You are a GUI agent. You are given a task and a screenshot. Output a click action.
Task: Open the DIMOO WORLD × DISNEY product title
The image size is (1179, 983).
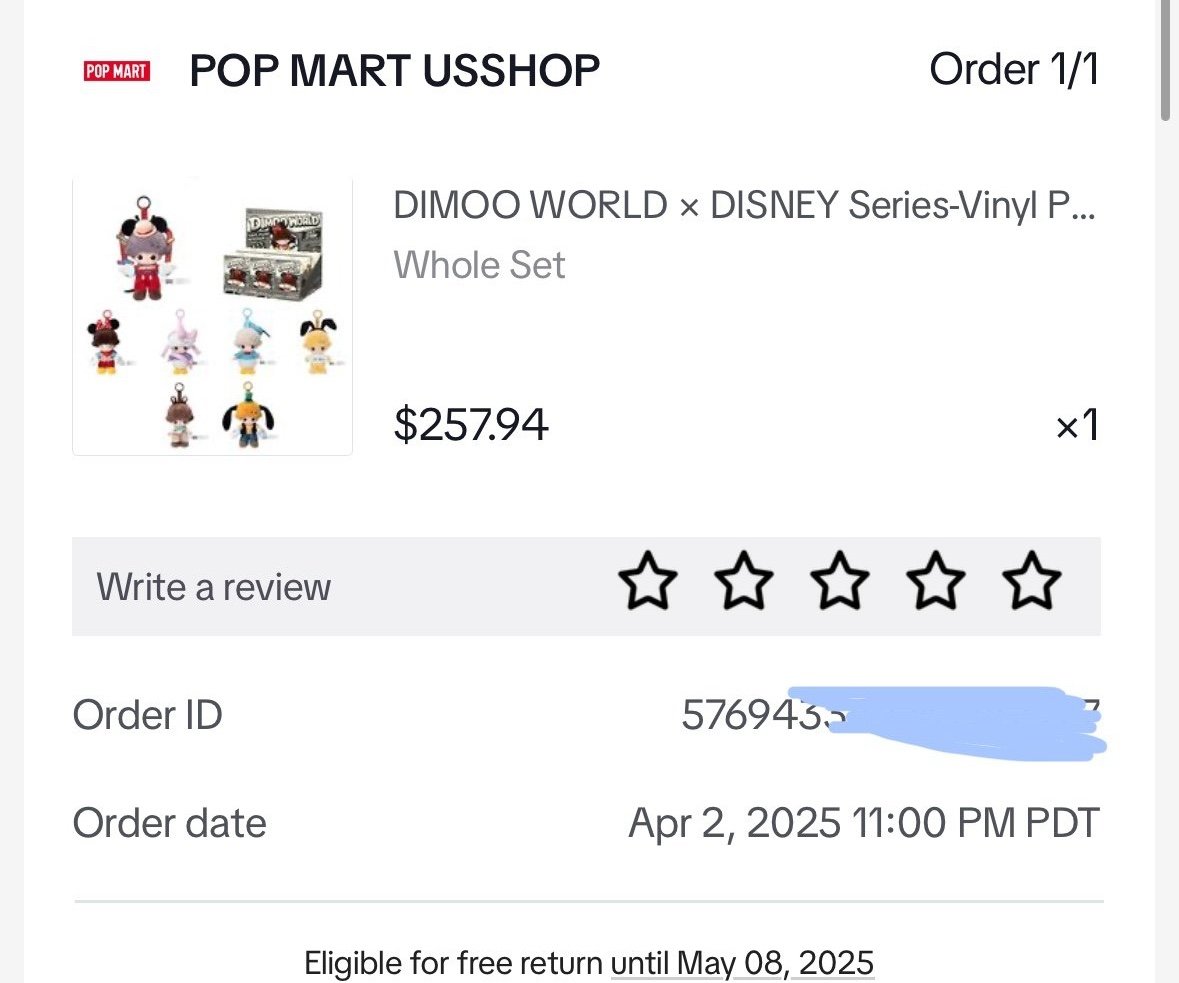tap(744, 205)
